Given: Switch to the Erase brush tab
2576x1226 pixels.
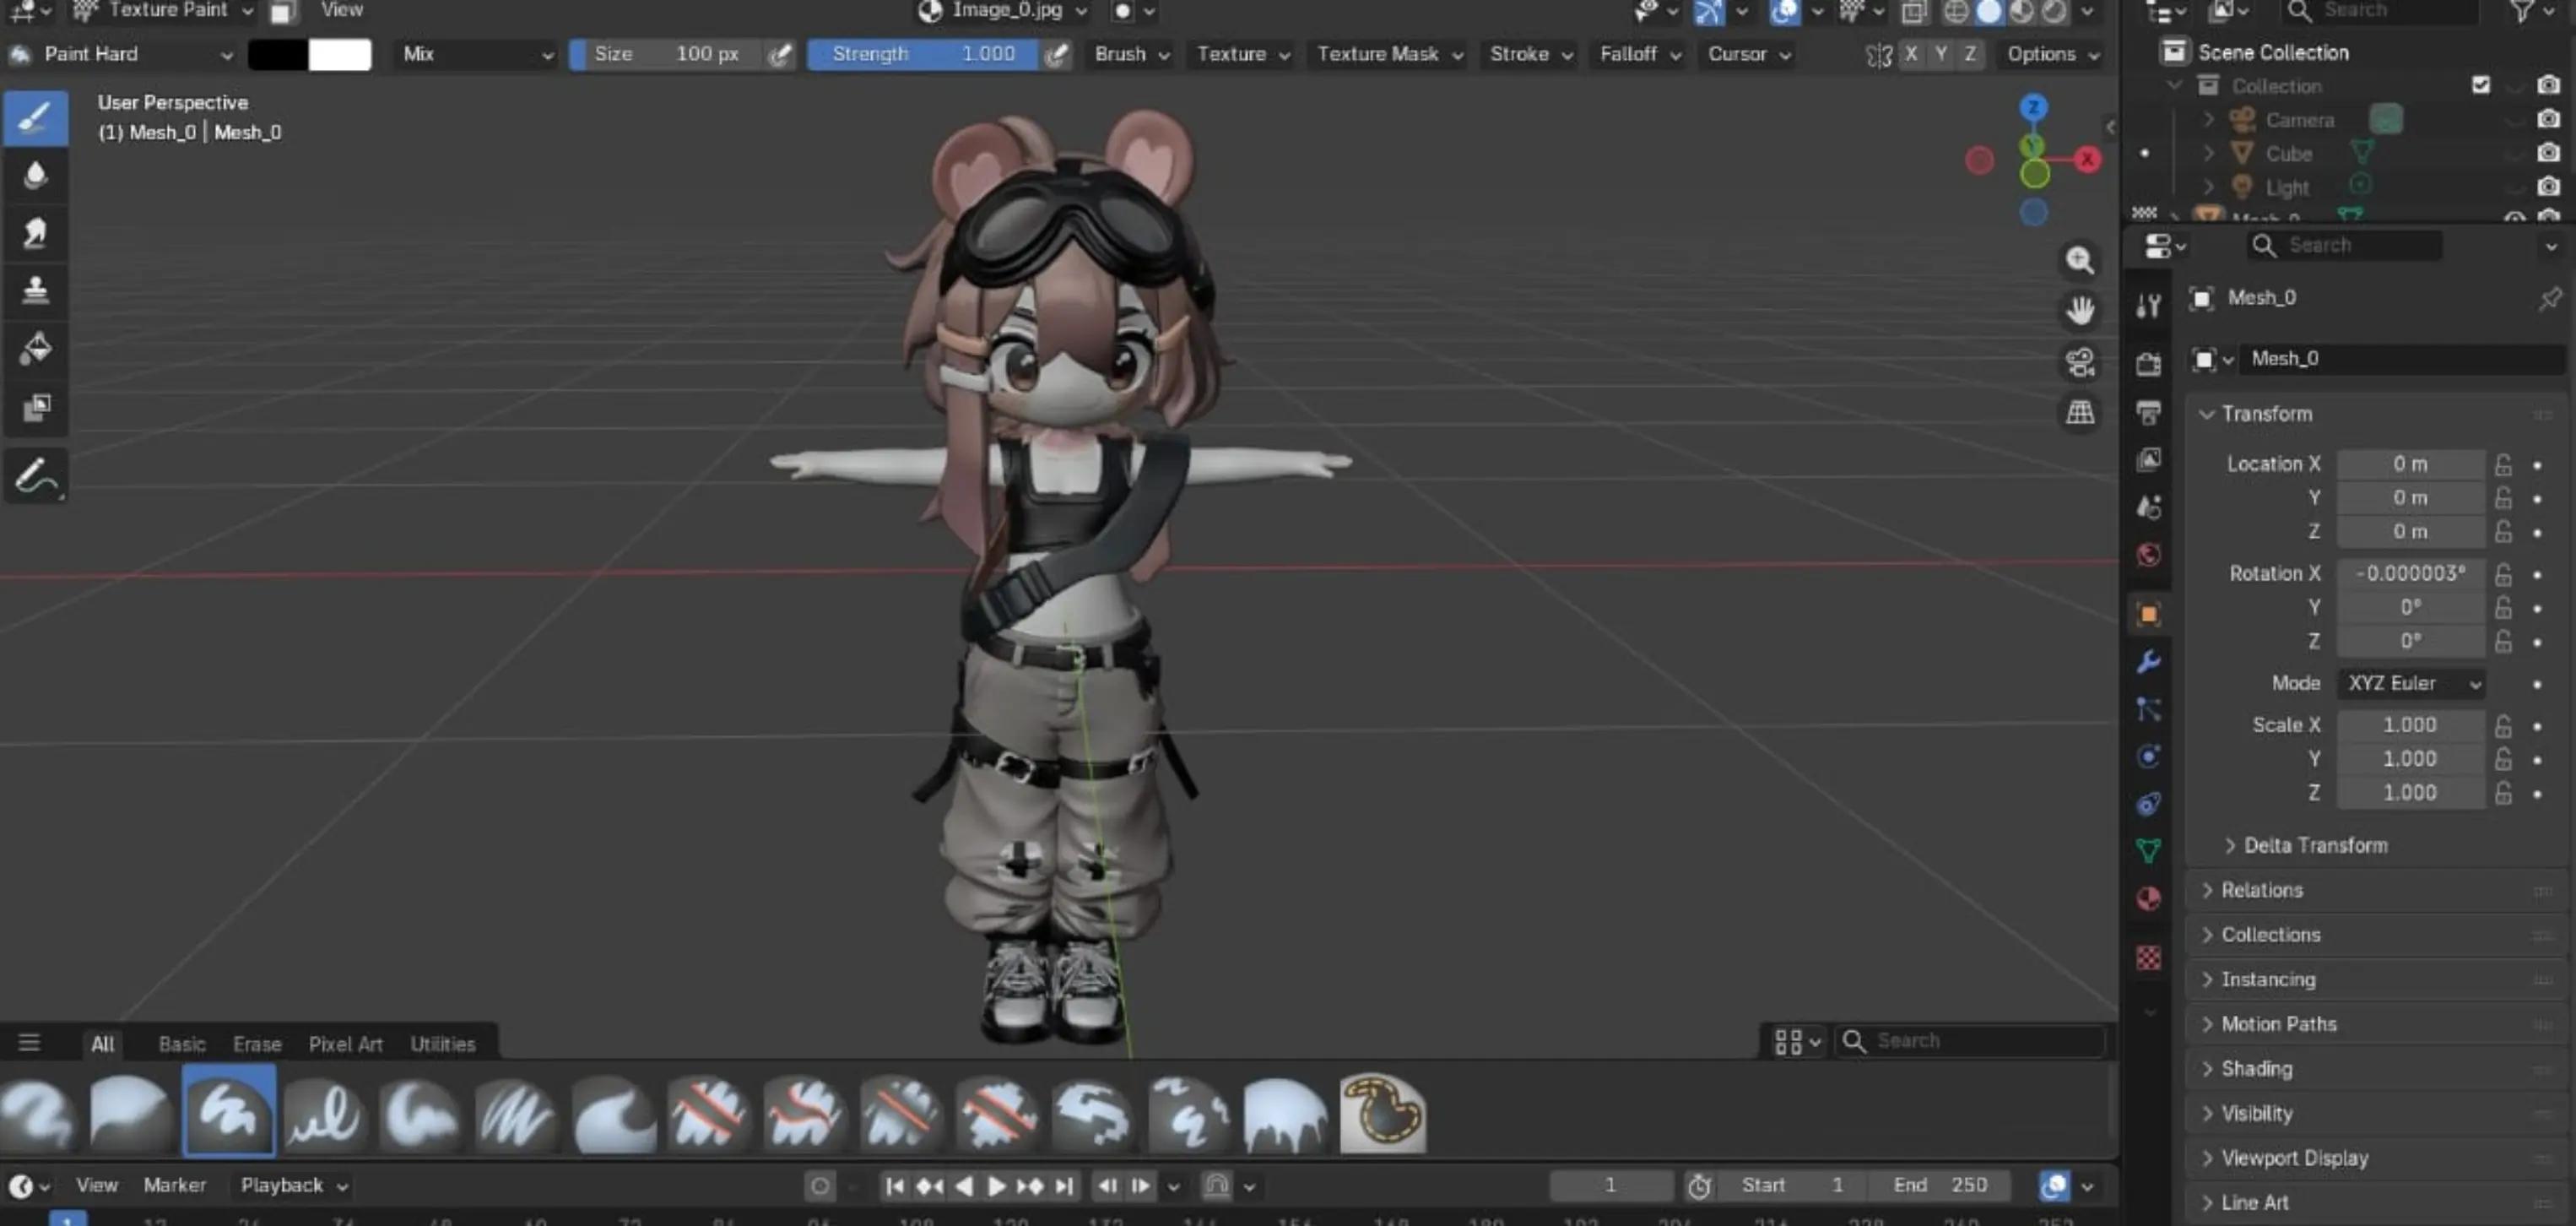Looking at the screenshot, I should click(257, 1044).
